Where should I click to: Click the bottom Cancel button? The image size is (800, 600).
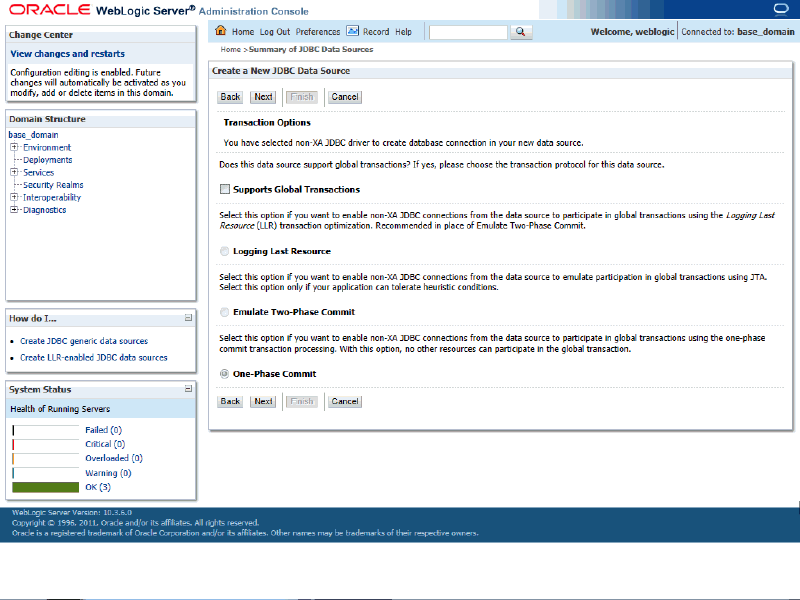pyautogui.click(x=345, y=402)
